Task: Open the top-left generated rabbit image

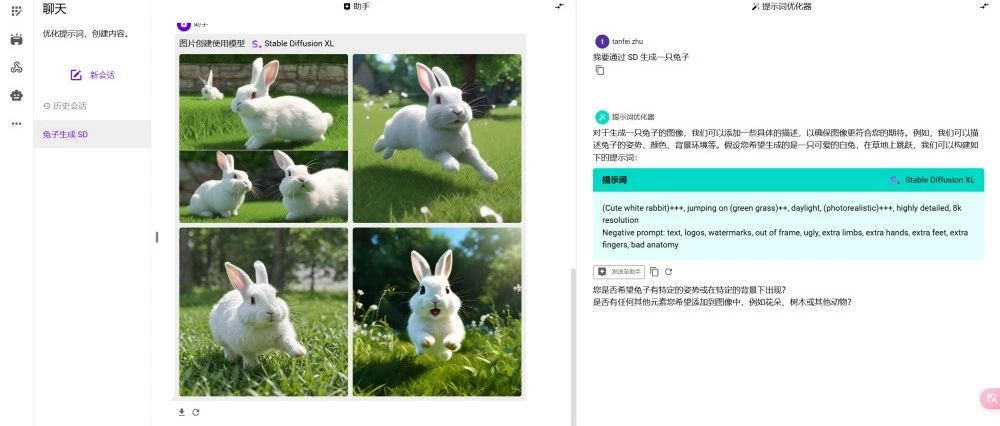Action: [263, 138]
